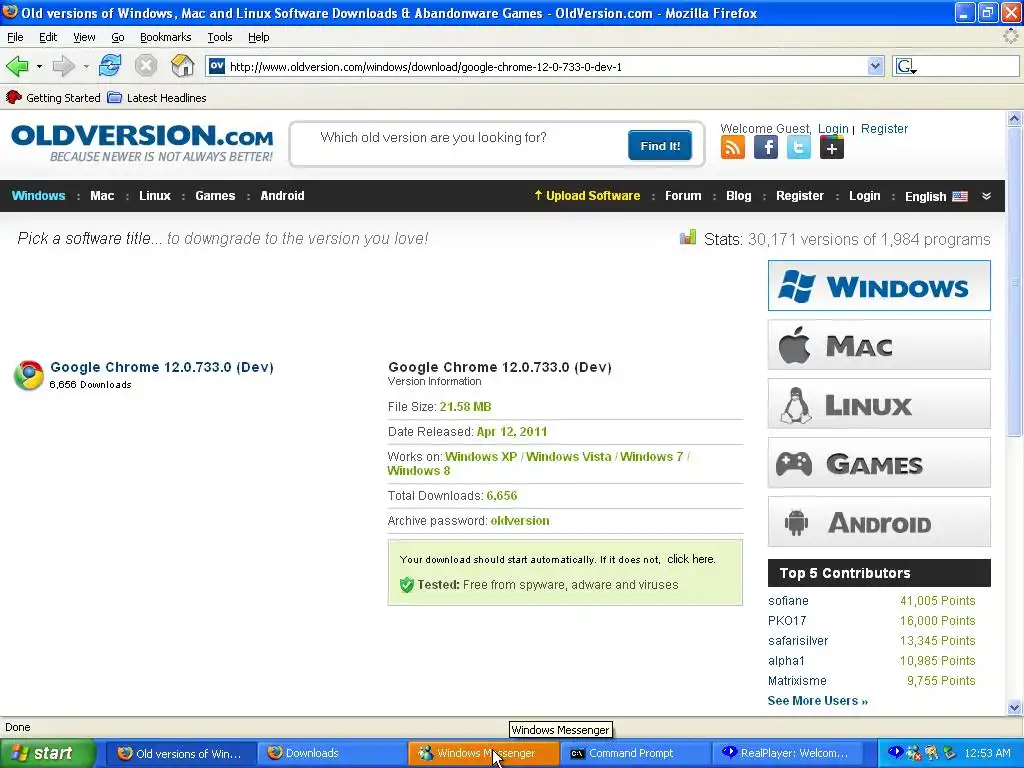Open the Getting Started bookmark
1024x768 pixels.
click(x=53, y=98)
